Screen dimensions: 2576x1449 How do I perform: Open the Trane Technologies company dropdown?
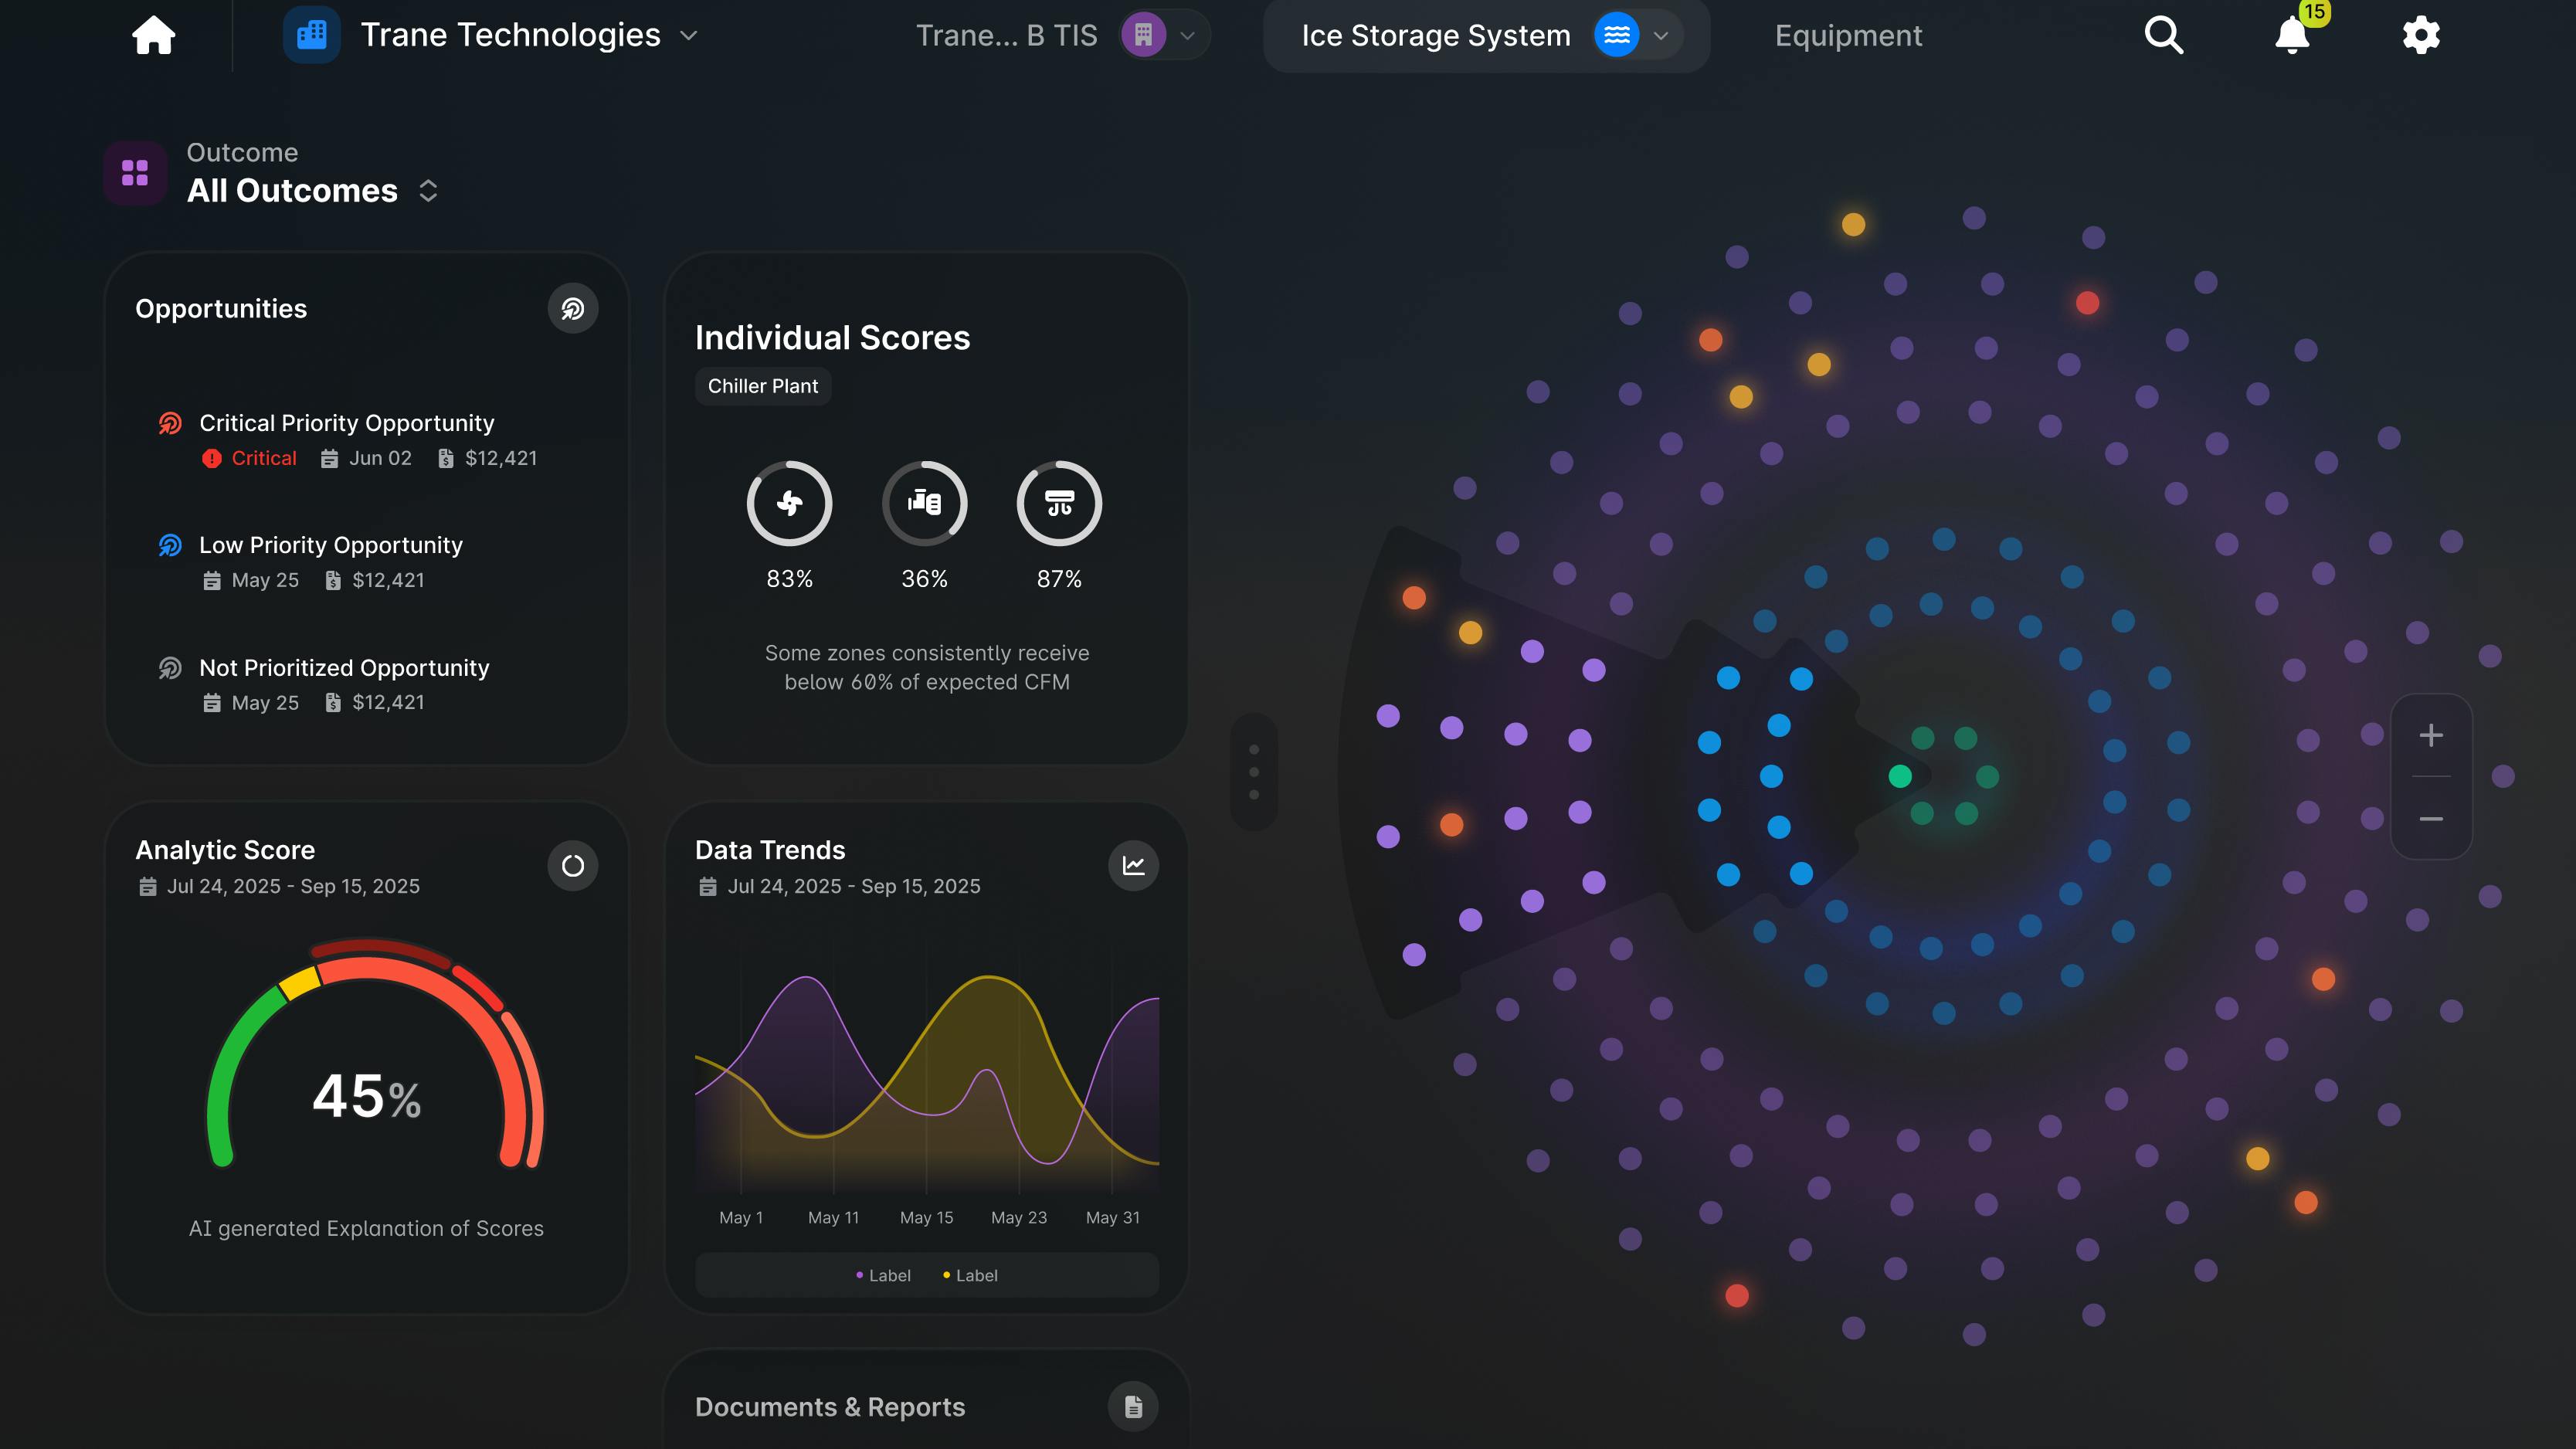click(x=689, y=36)
